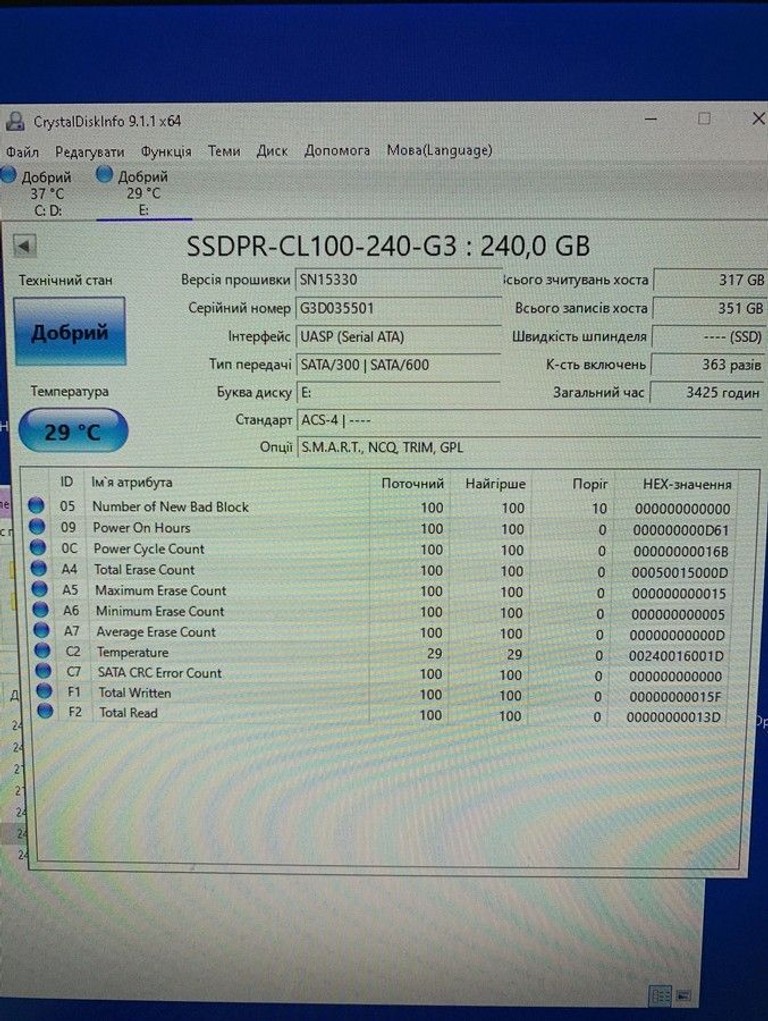Click the previous disk arrow button
The image size is (768, 1021).
(24, 246)
